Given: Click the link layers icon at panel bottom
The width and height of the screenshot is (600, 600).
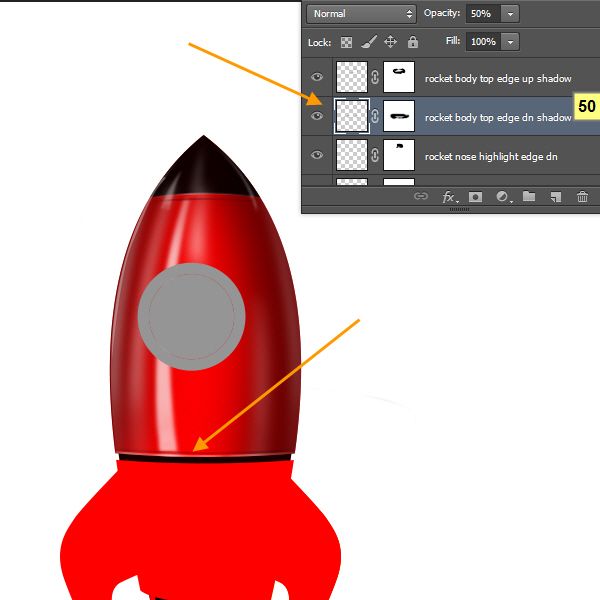Looking at the screenshot, I should coord(421,197).
